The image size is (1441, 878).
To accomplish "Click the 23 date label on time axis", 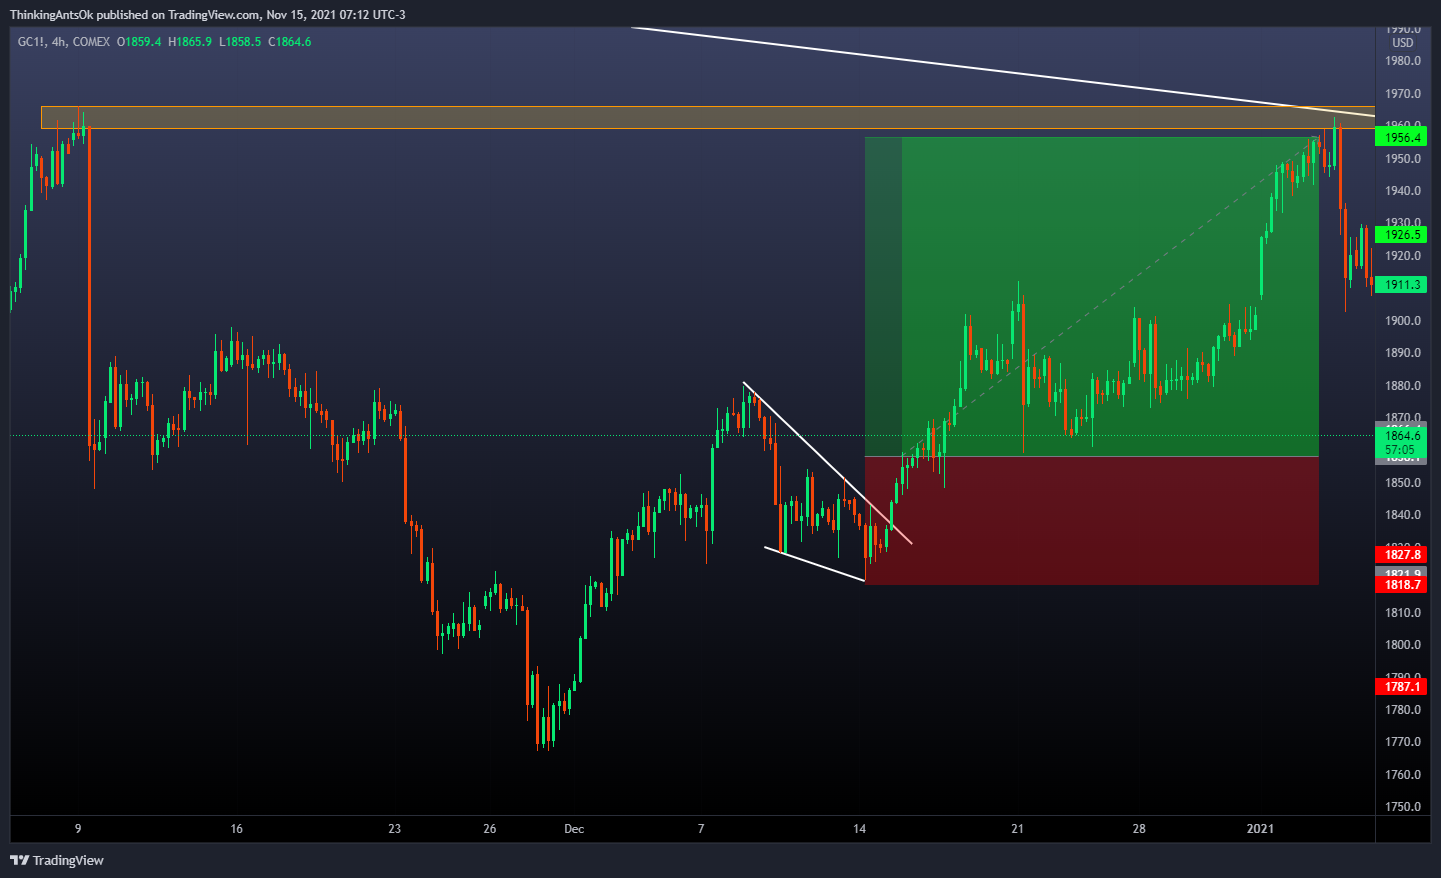I will 395,829.
